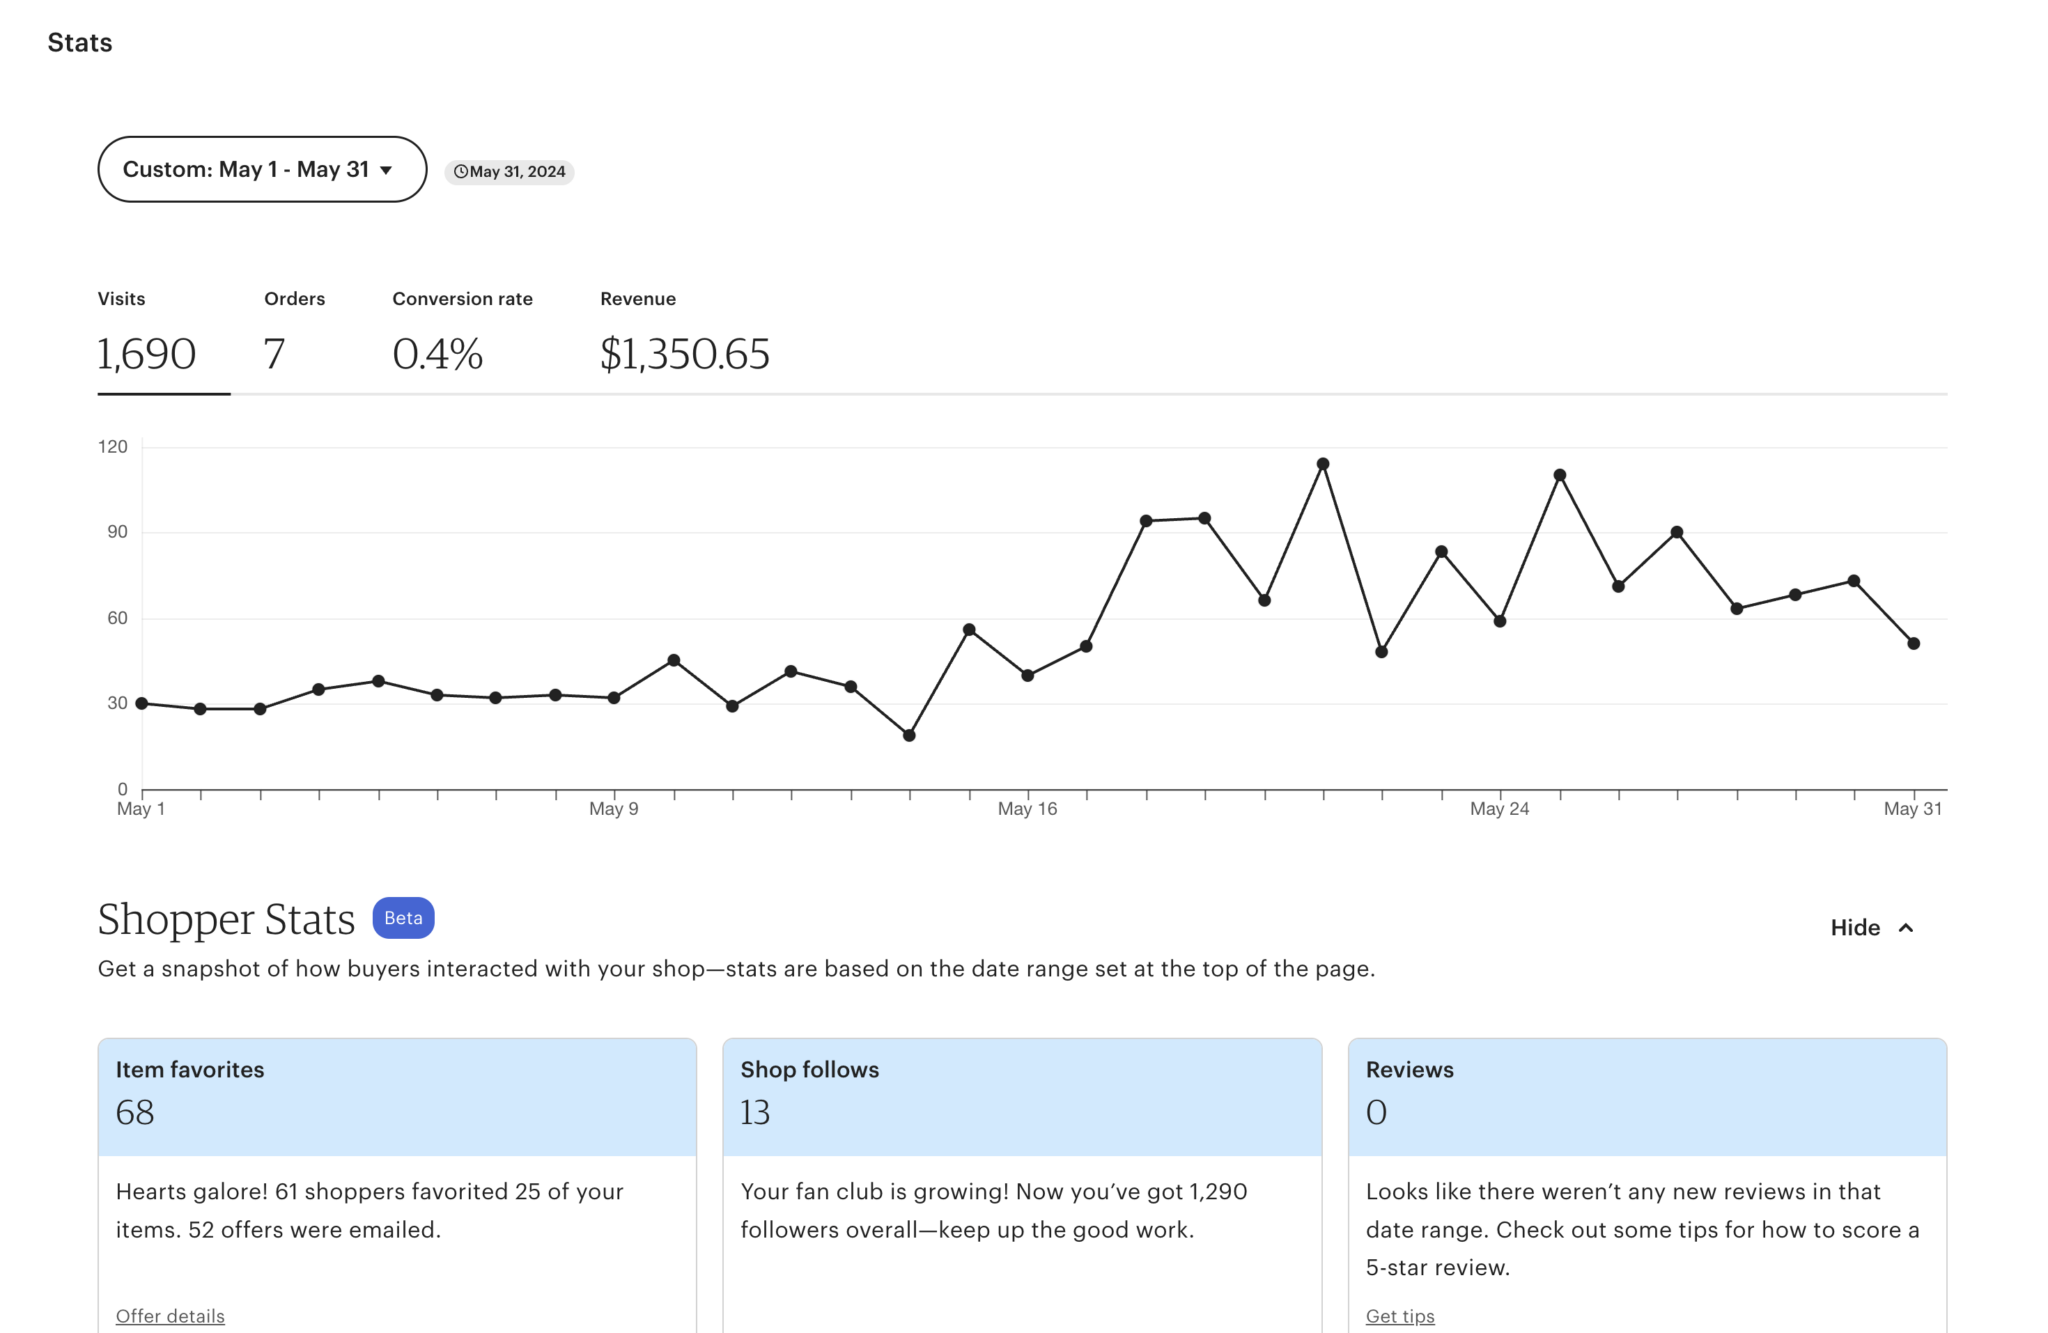Click the highest data point on the chart
Viewport: 2048px width, 1333px height.
pyautogui.click(x=1322, y=462)
